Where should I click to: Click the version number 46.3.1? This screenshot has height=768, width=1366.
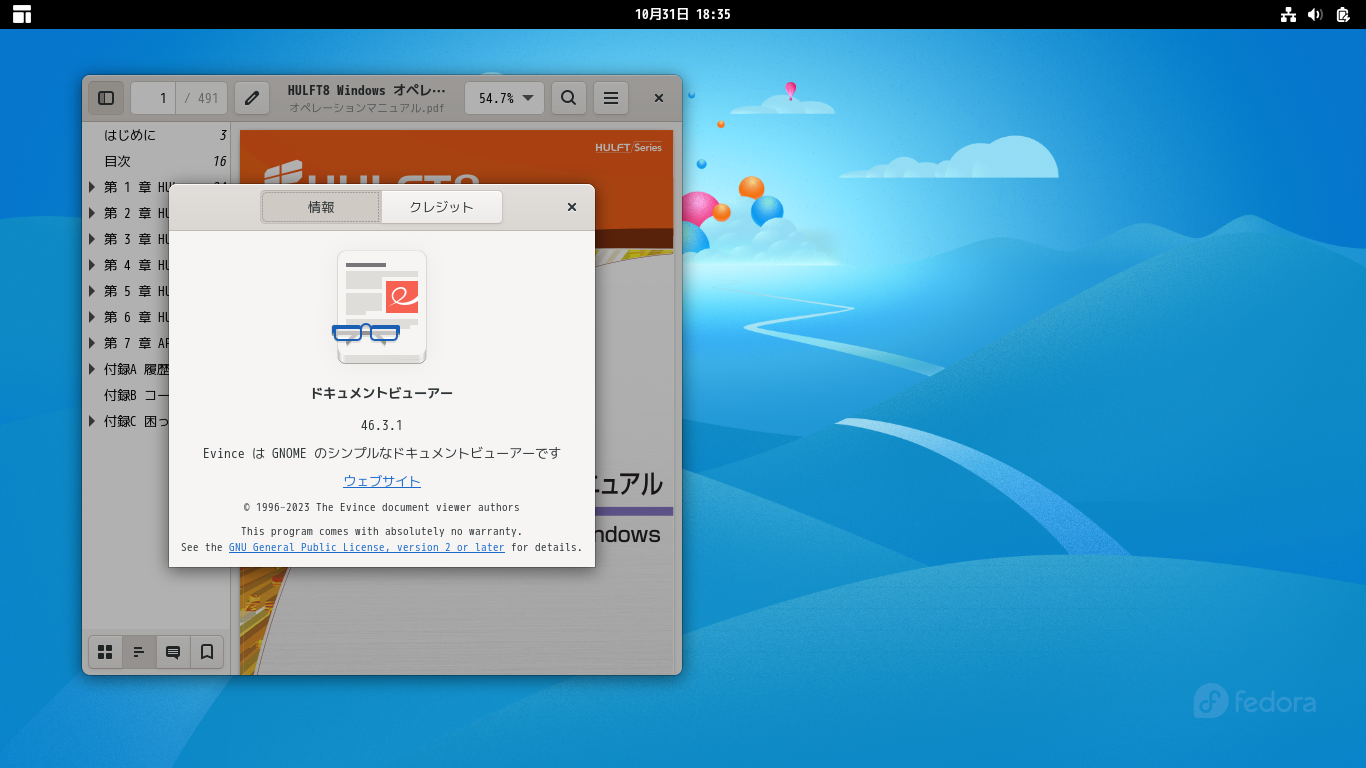pos(382,425)
